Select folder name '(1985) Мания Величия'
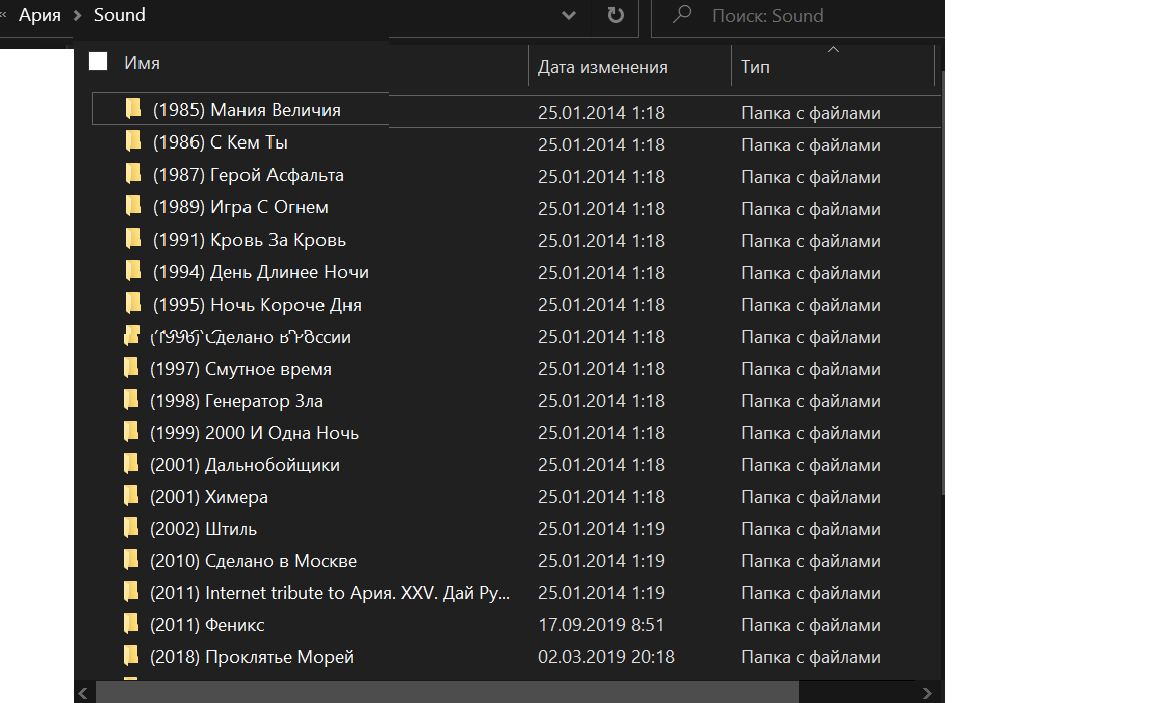1152x703 pixels. pyautogui.click(x=247, y=110)
